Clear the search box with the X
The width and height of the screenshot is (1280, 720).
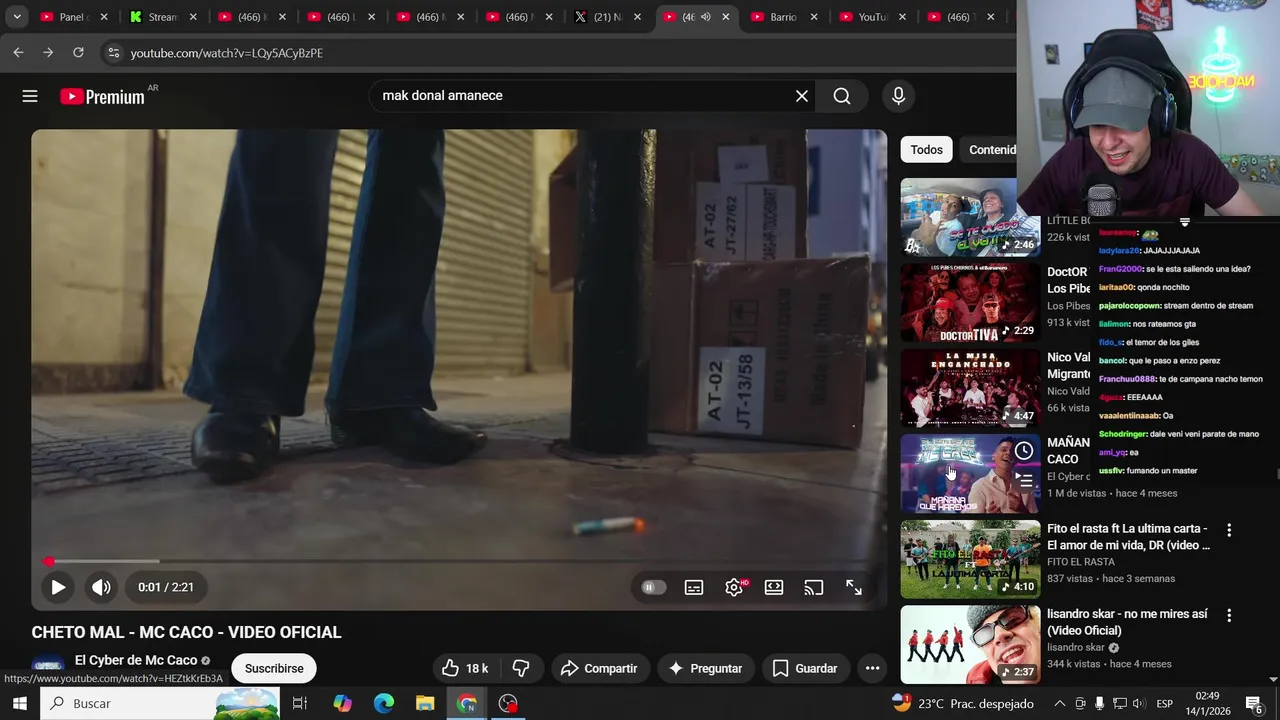[802, 96]
